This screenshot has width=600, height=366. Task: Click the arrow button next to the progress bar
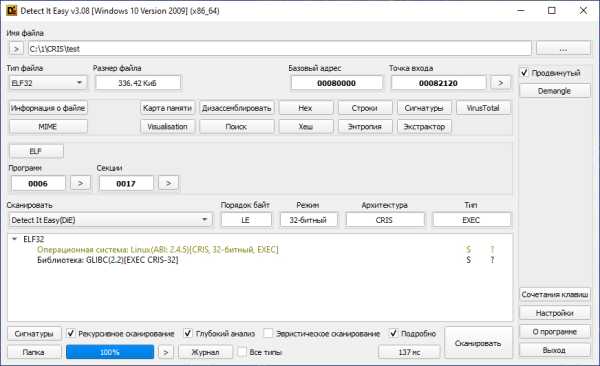pyautogui.click(x=166, y=352)
